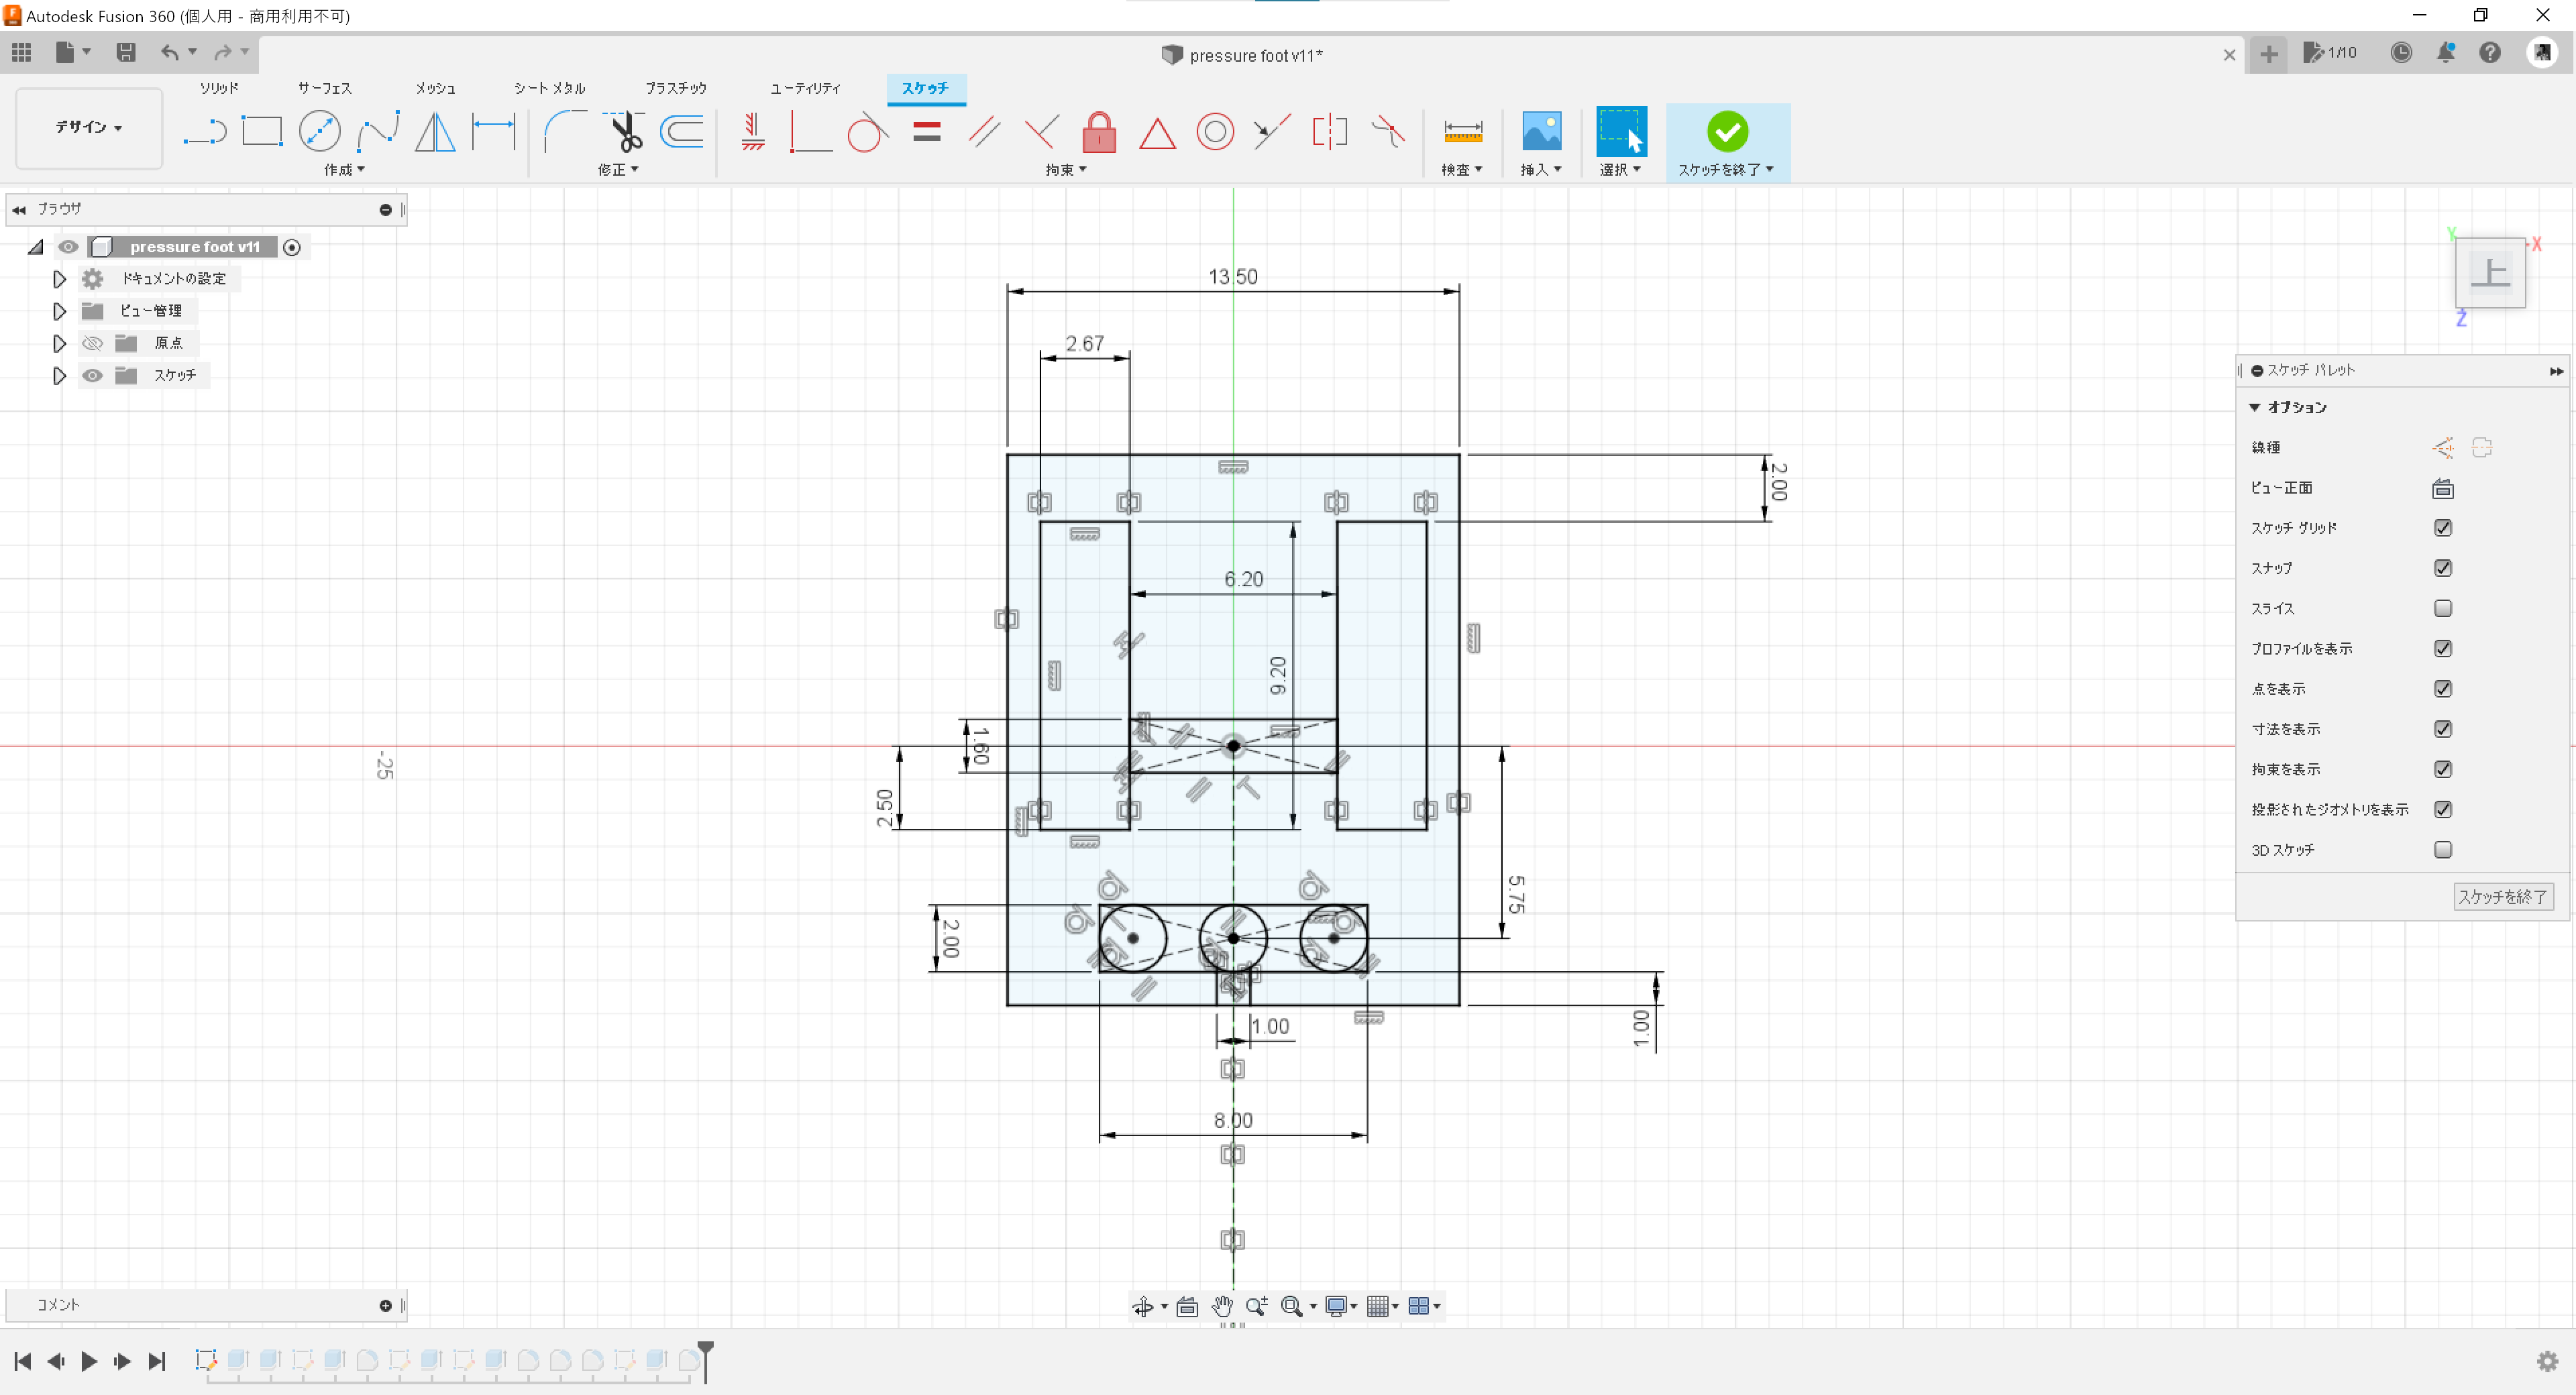Uncheck the スケッチ グリッド checkbox

(2442, 528)
